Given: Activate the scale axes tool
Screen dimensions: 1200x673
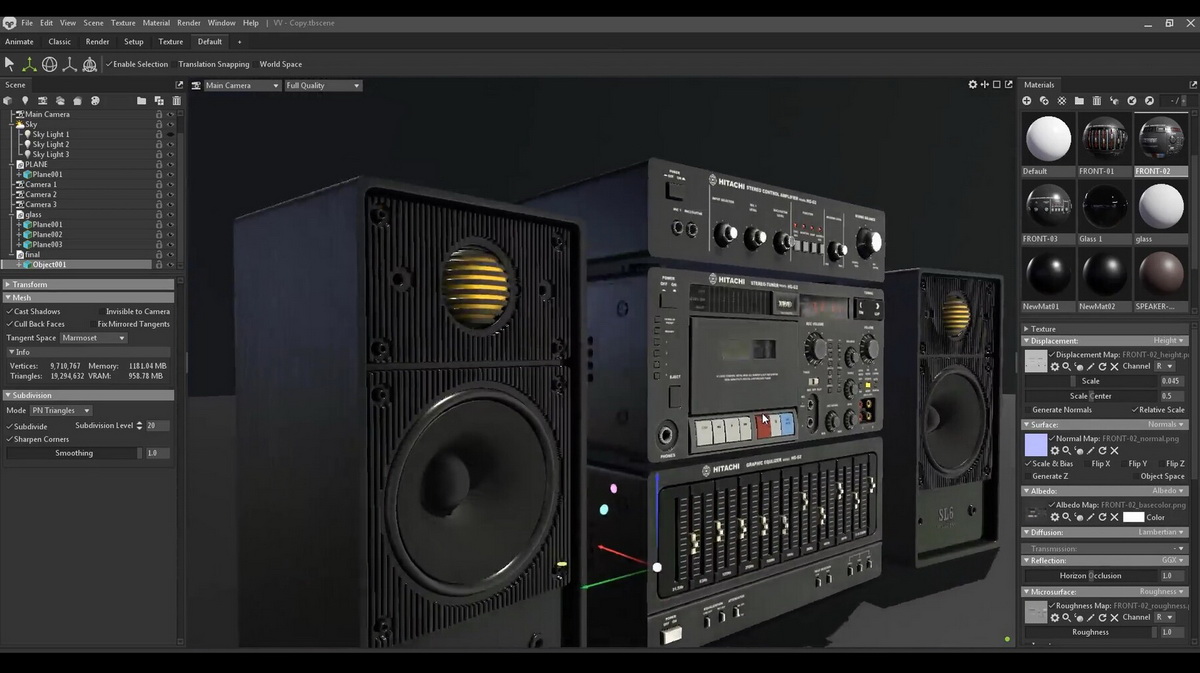Looking at the screenshot, I should [69, 64].
